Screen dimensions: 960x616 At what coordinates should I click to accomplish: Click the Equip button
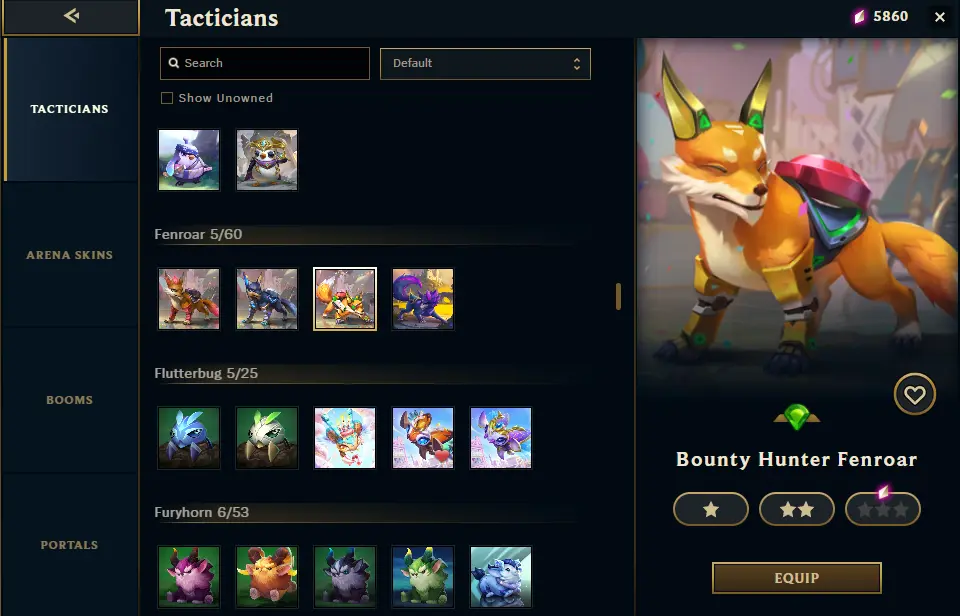tap(797, 578)
